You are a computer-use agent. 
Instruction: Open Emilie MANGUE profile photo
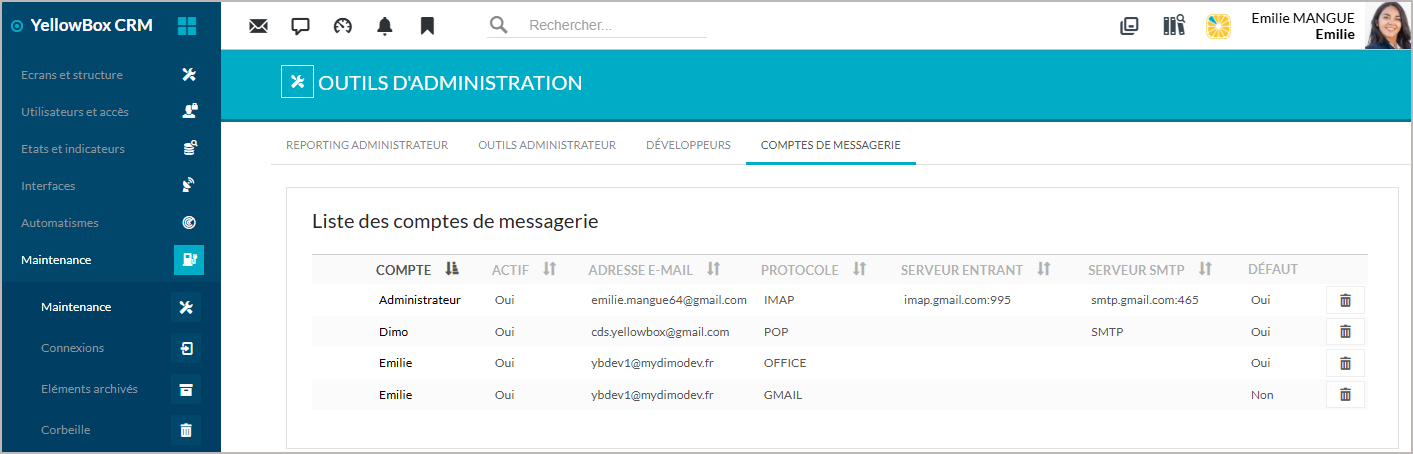1387,26
